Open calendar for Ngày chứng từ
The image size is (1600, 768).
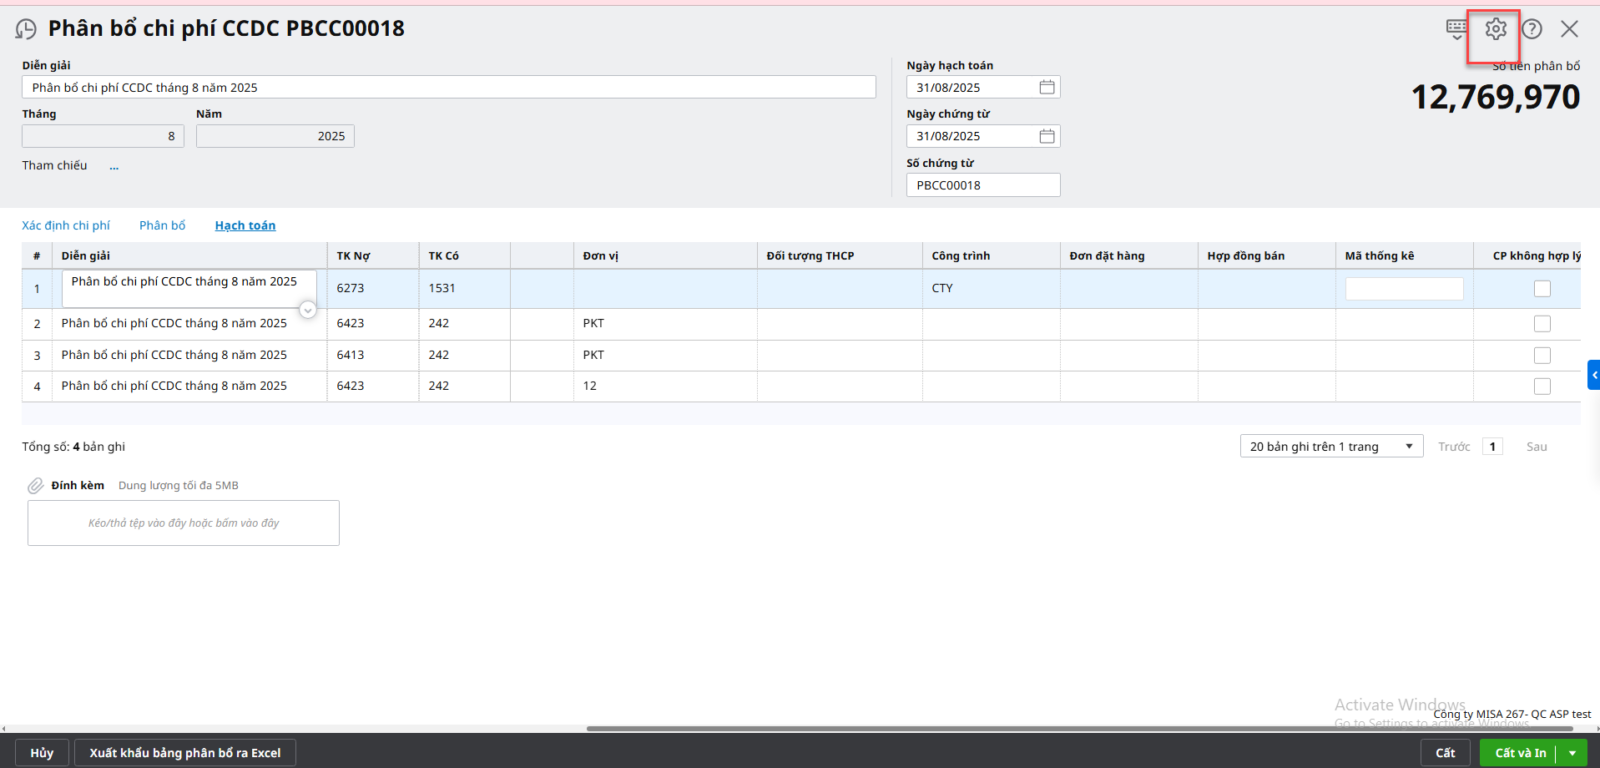(x=1046, y=137)
